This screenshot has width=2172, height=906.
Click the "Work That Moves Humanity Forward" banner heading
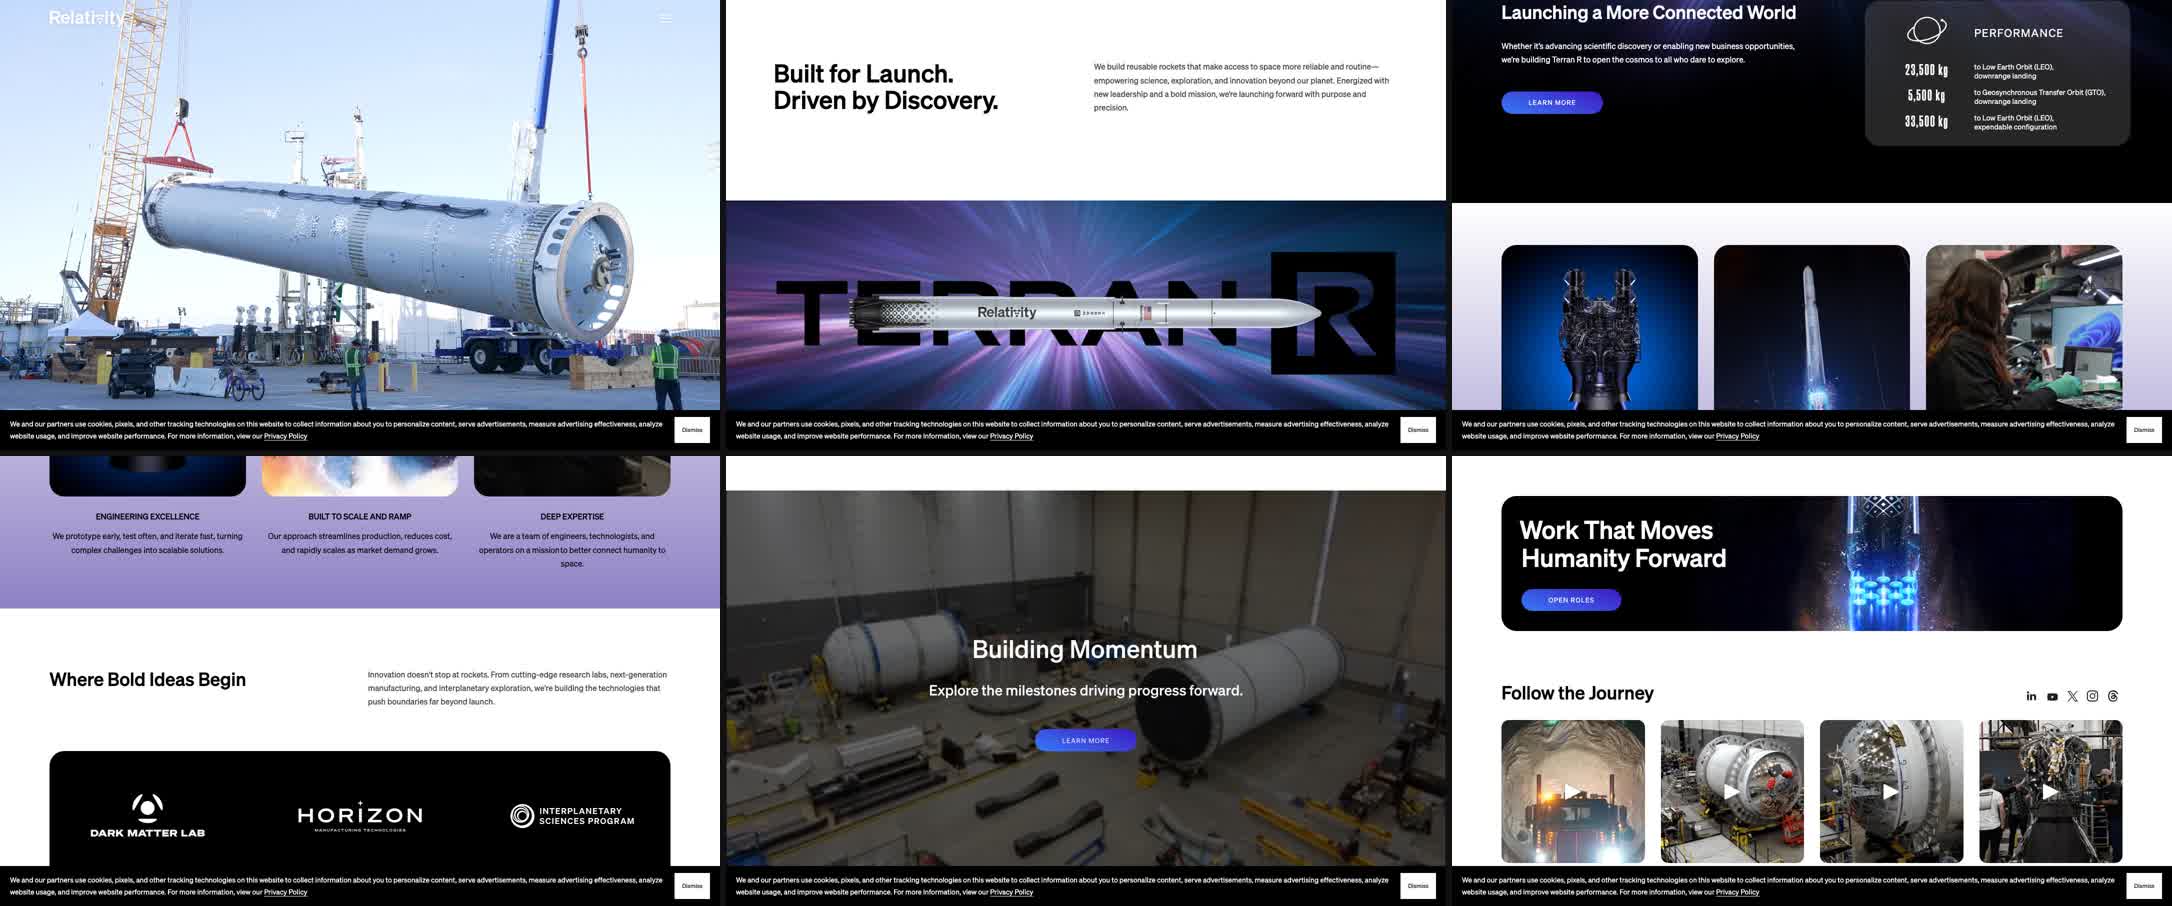coord(1622,544)
